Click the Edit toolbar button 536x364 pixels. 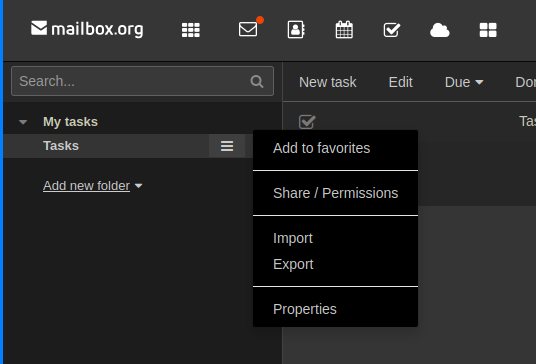pyautogui.click(x=401, y=82)
